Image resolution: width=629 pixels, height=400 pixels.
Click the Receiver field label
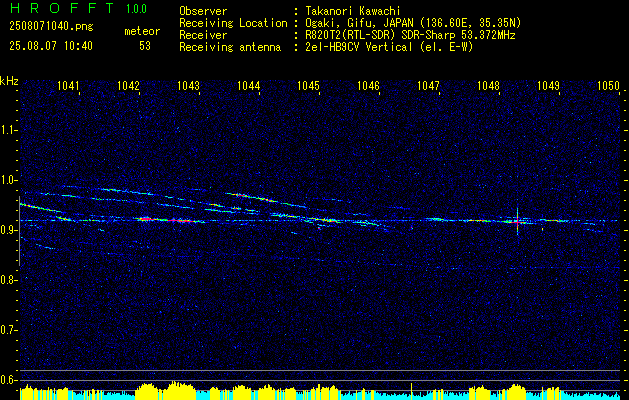point(203,35)
